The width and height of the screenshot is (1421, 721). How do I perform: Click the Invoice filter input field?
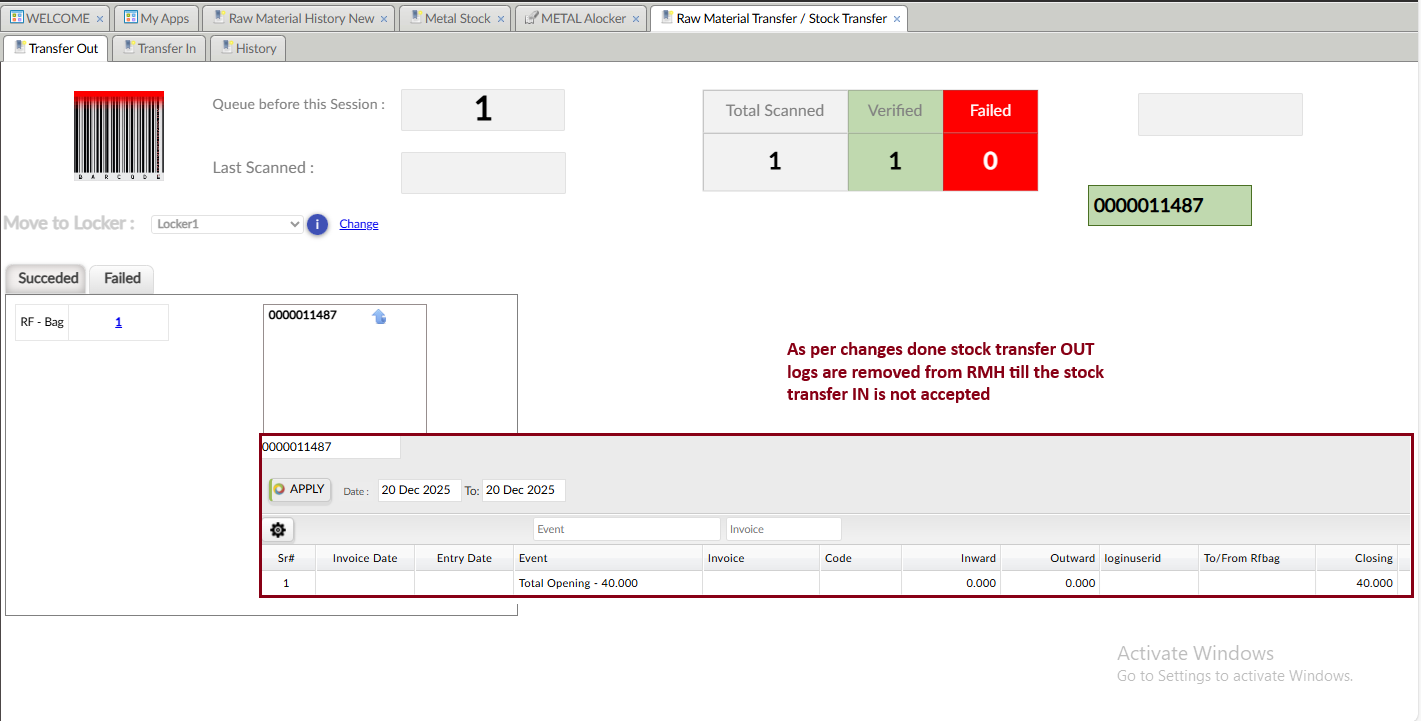point(783,529)
